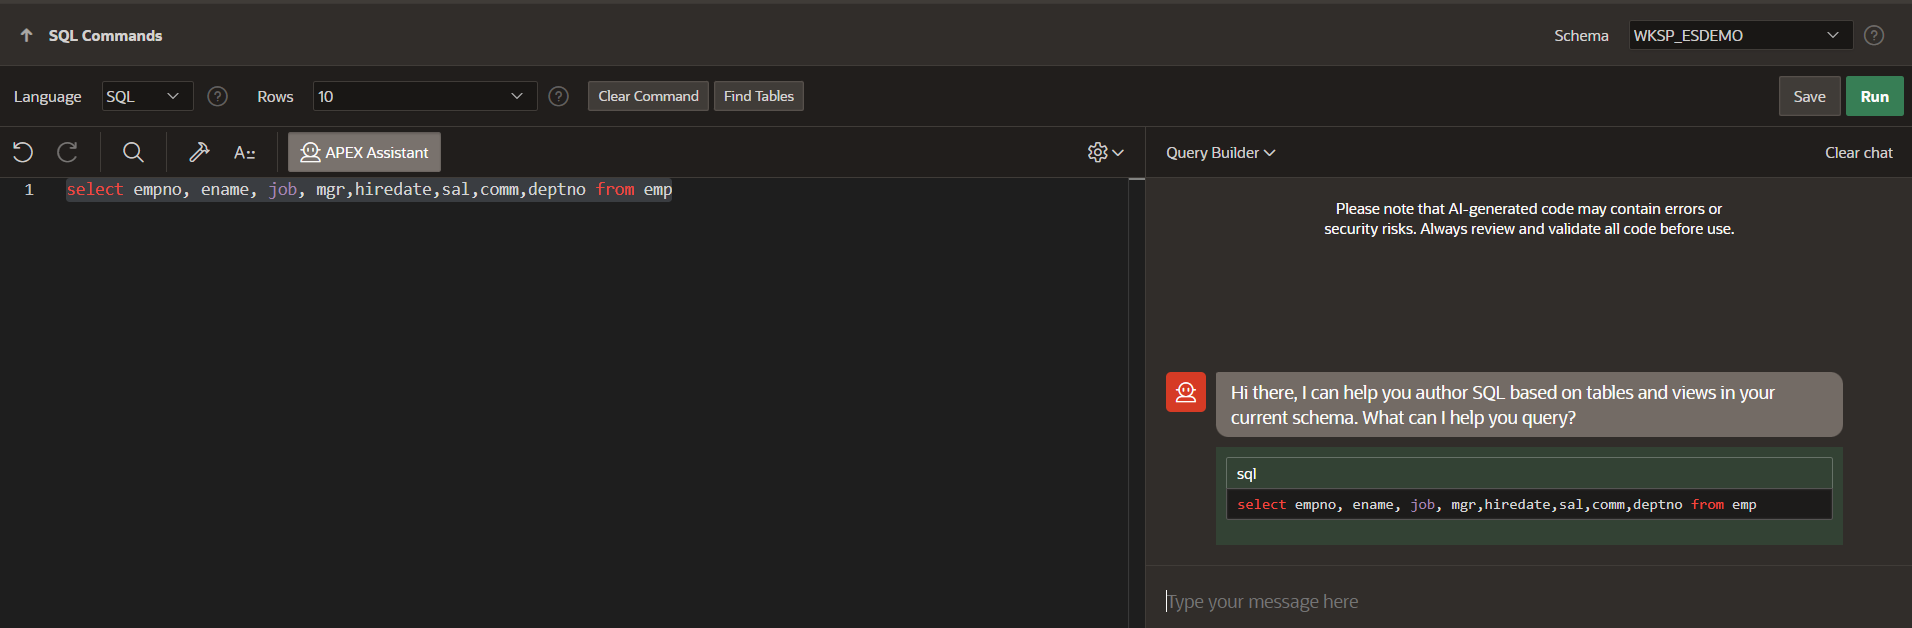The image size is (1912, 628).
Task: Click the Clear Command button
Action: coord(648,96)
